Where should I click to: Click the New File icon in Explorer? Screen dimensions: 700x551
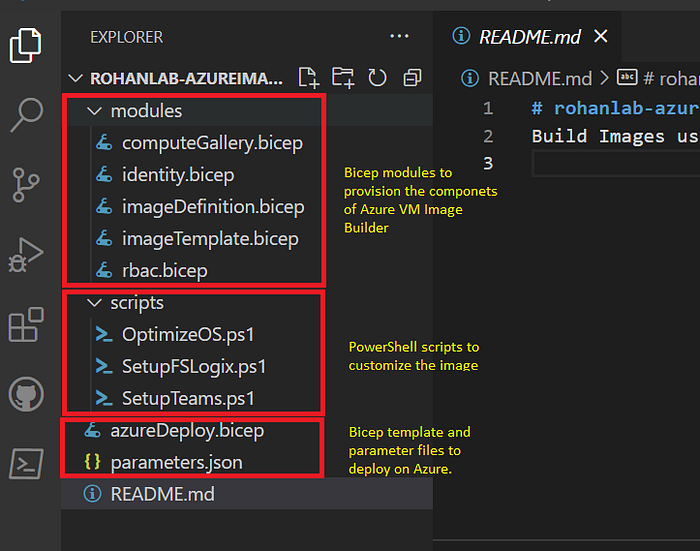click(308, 78)
